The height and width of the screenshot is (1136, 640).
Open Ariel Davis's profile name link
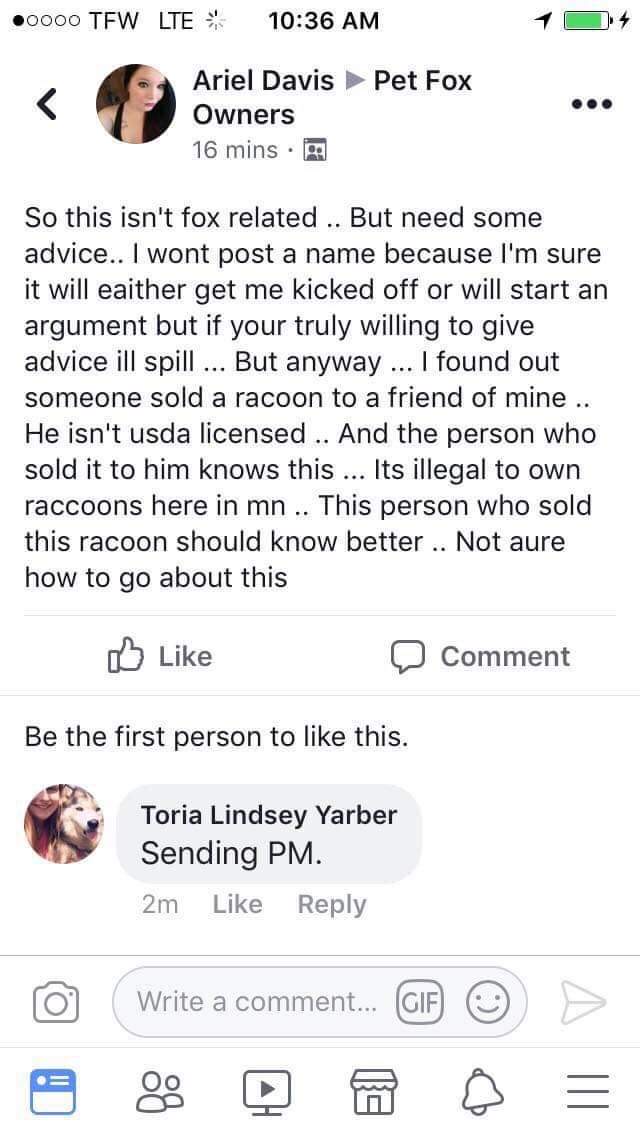tap(263, 80)
